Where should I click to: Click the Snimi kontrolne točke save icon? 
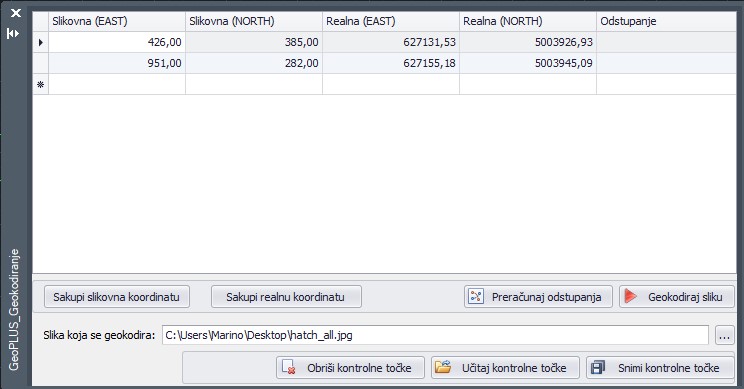pyautogui.click(x=598, y=367)
